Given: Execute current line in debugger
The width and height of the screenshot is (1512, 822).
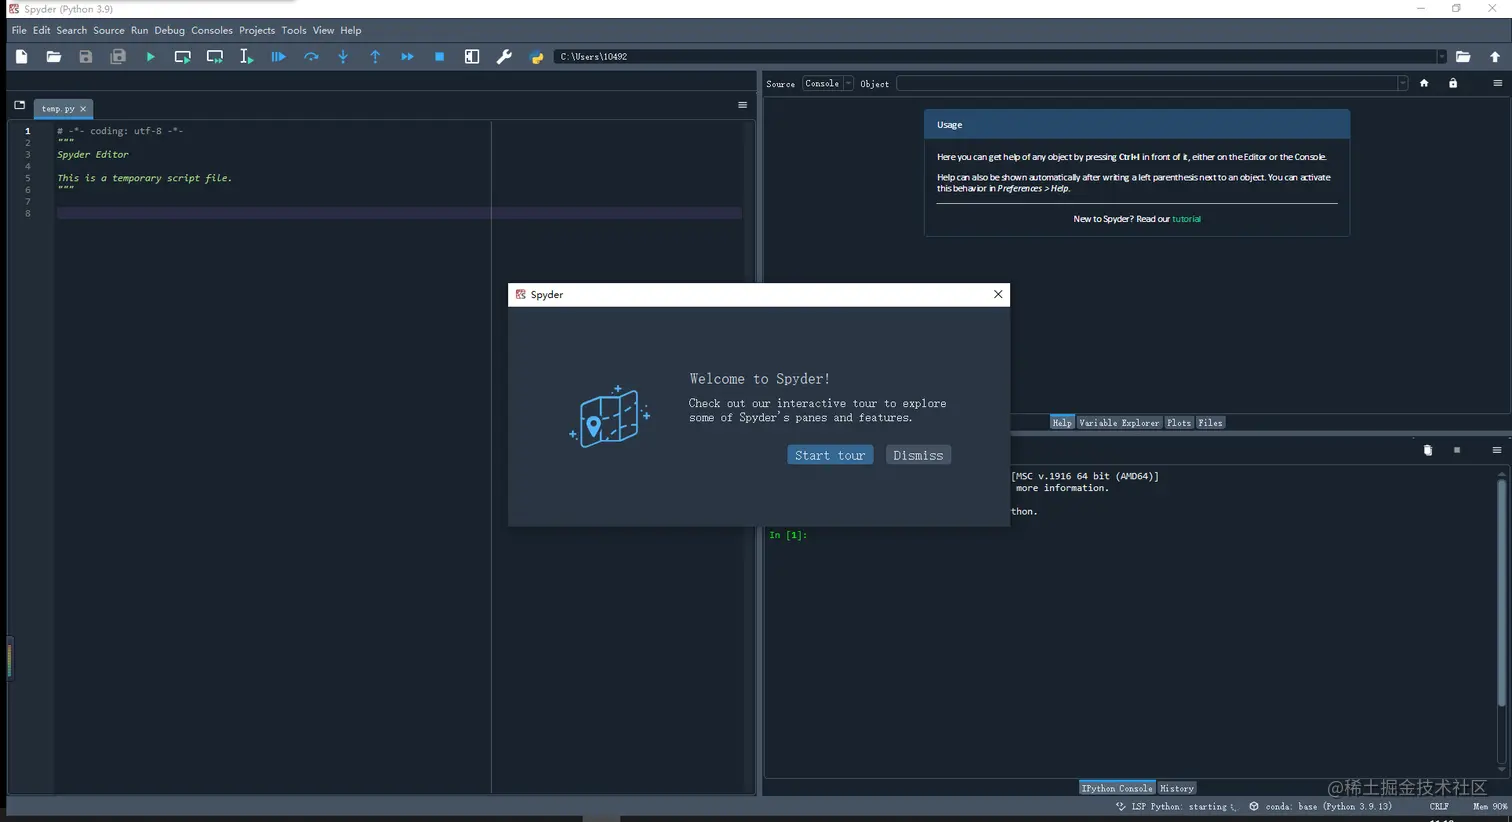Looking at the screenshot, I should point(311,57).
